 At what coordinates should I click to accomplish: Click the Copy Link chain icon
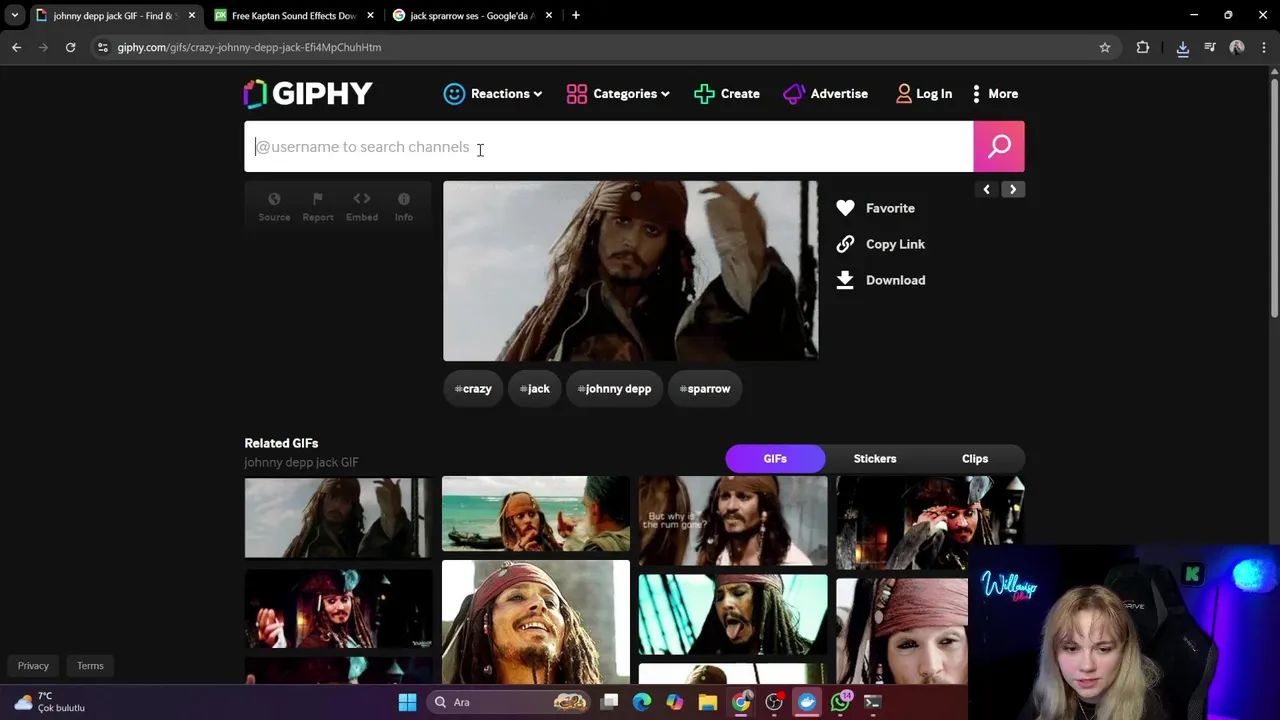tap(845, 244)
